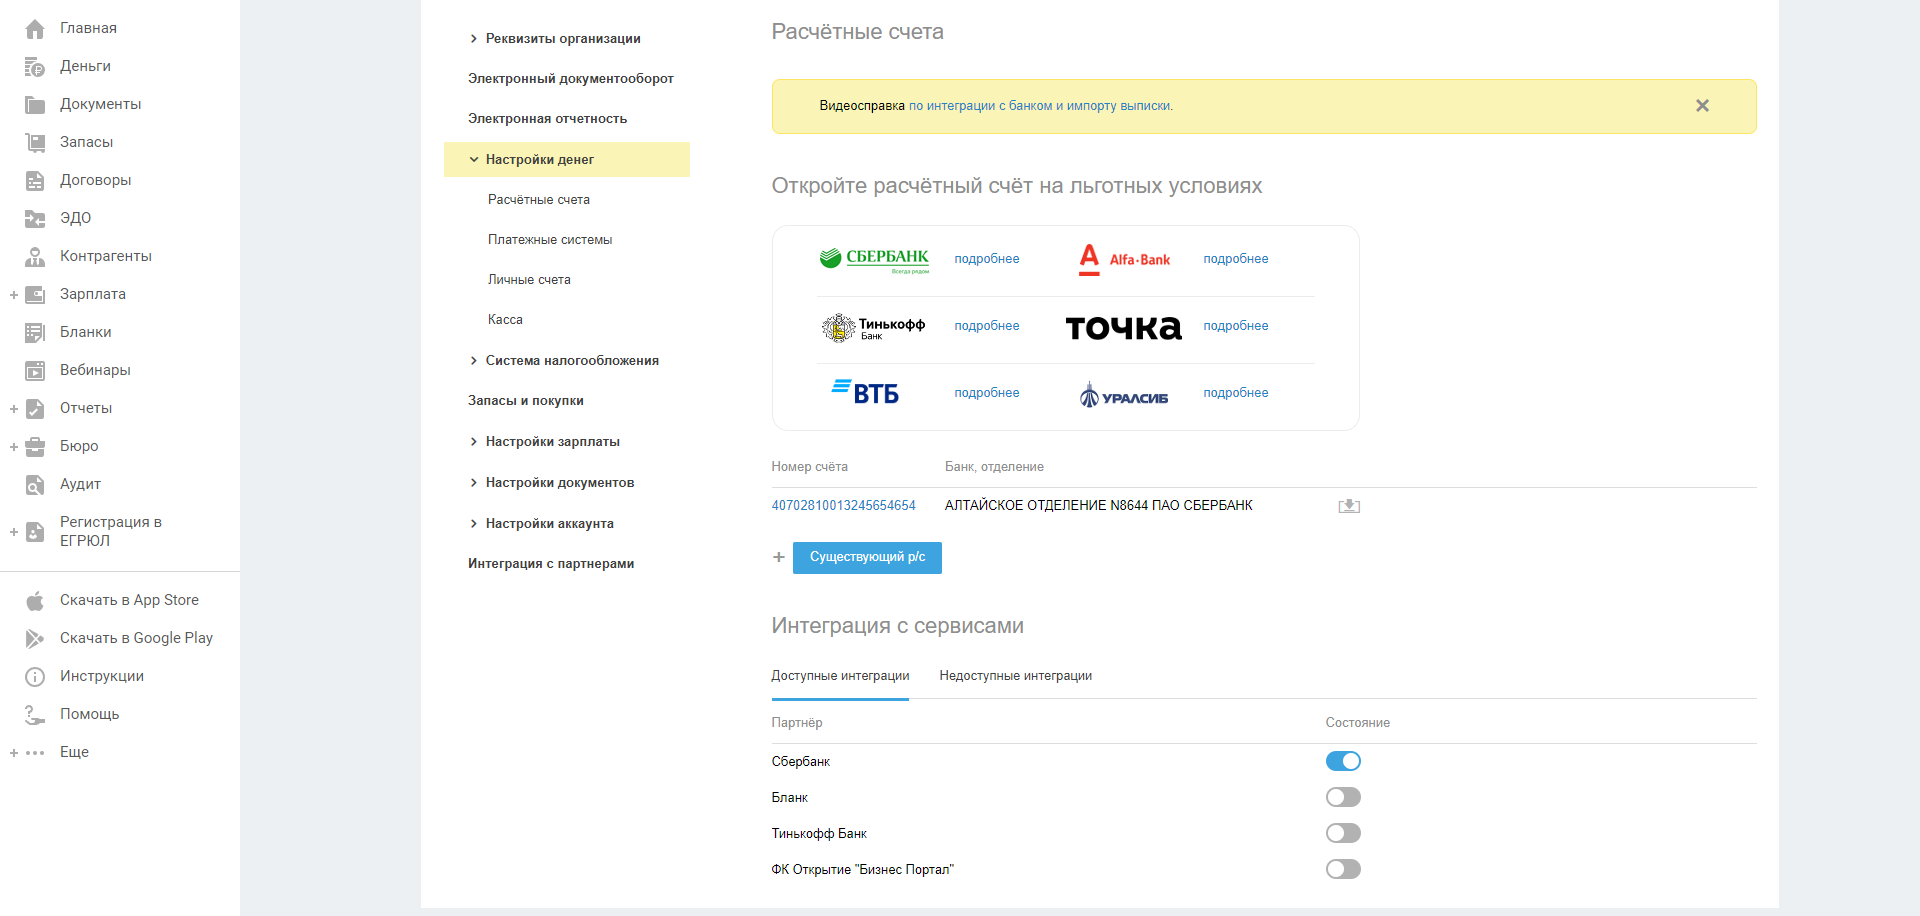
Task: Disable the Сбербанк integration toggle
Action: [x=1343, y=761]
